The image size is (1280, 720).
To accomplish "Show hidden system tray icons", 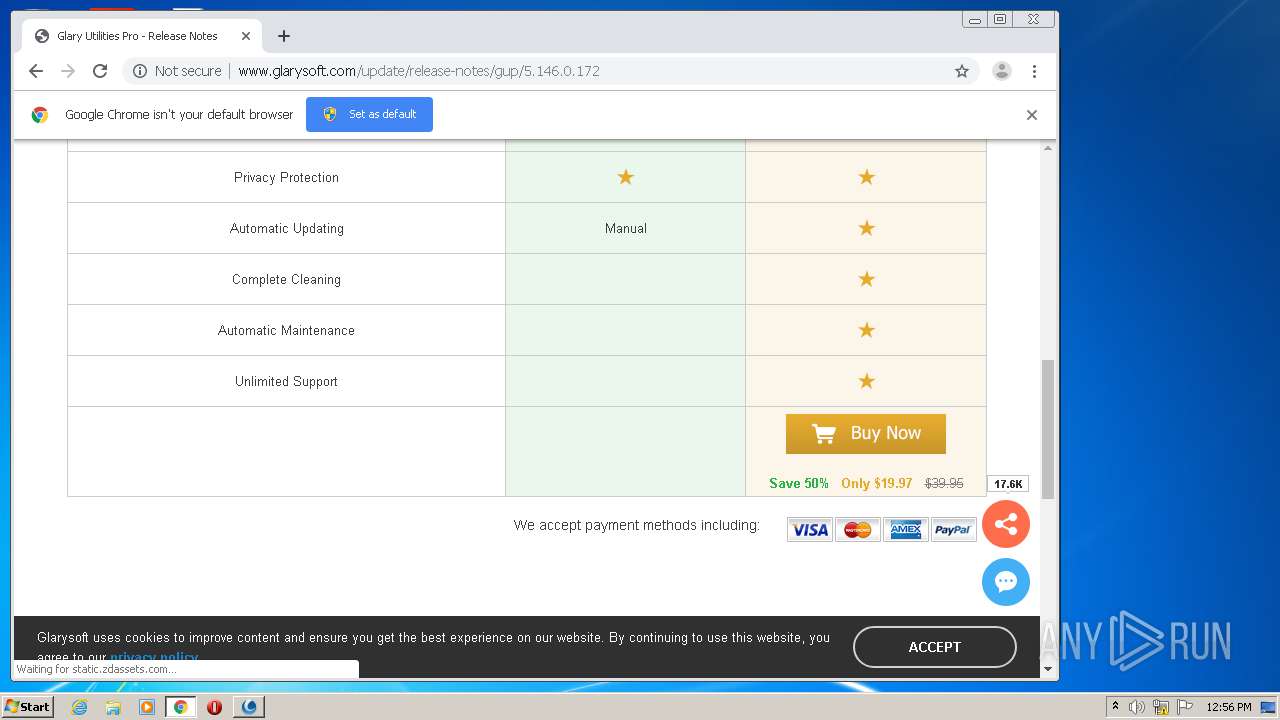I will [x=1115, y=706].
